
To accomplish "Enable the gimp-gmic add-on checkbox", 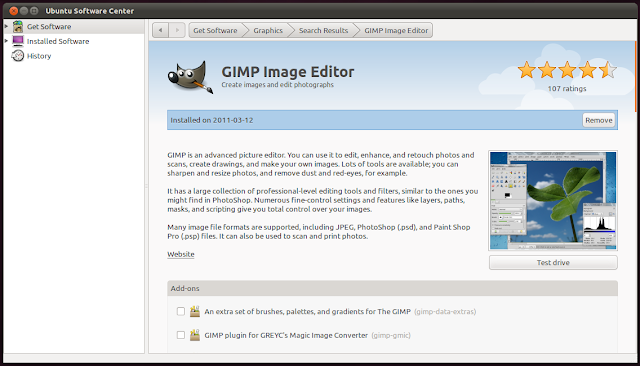I will [x=181, y=335].
